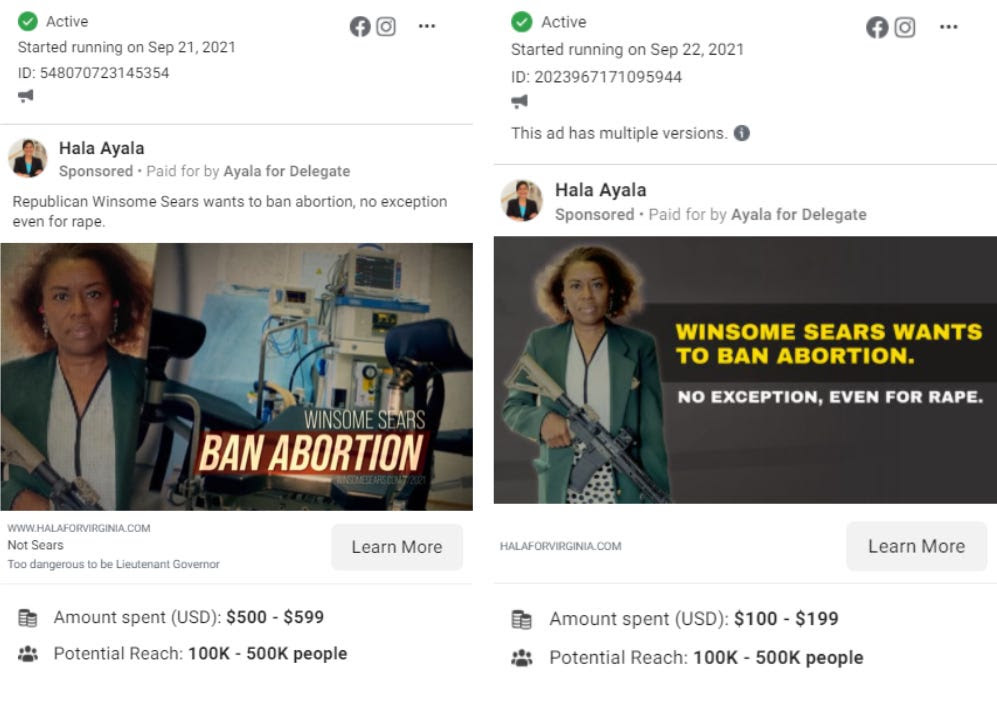Click the '$500 - $599' amount spent value
This screenshot has width=997, height=716.
pyautogui.click(x=275, y=617)
